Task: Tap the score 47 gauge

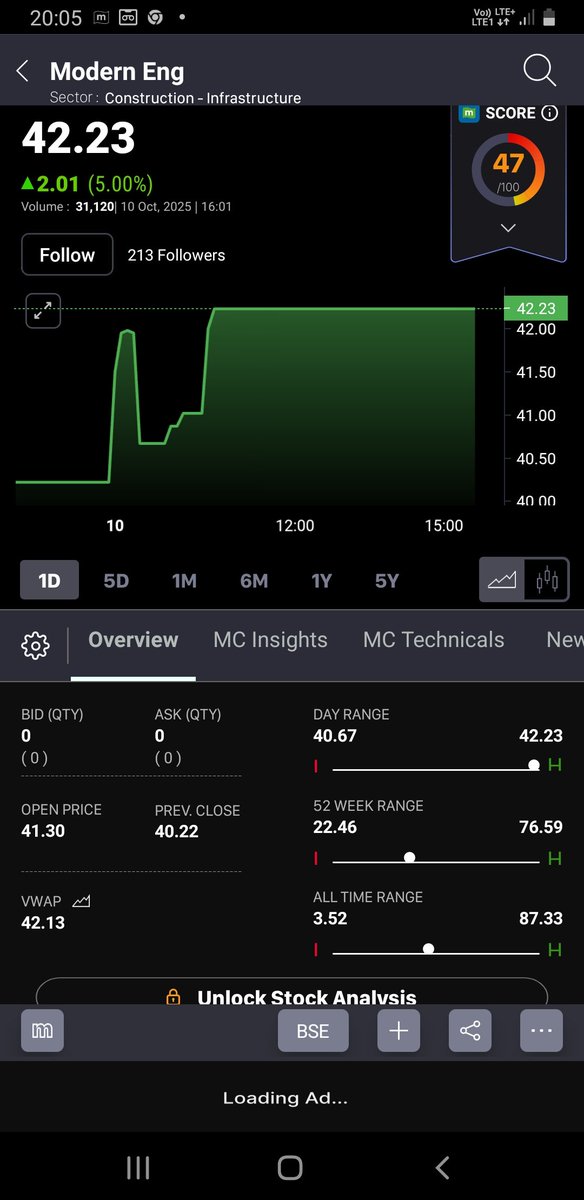Action: pyautogui.click(x=508, y=168)
